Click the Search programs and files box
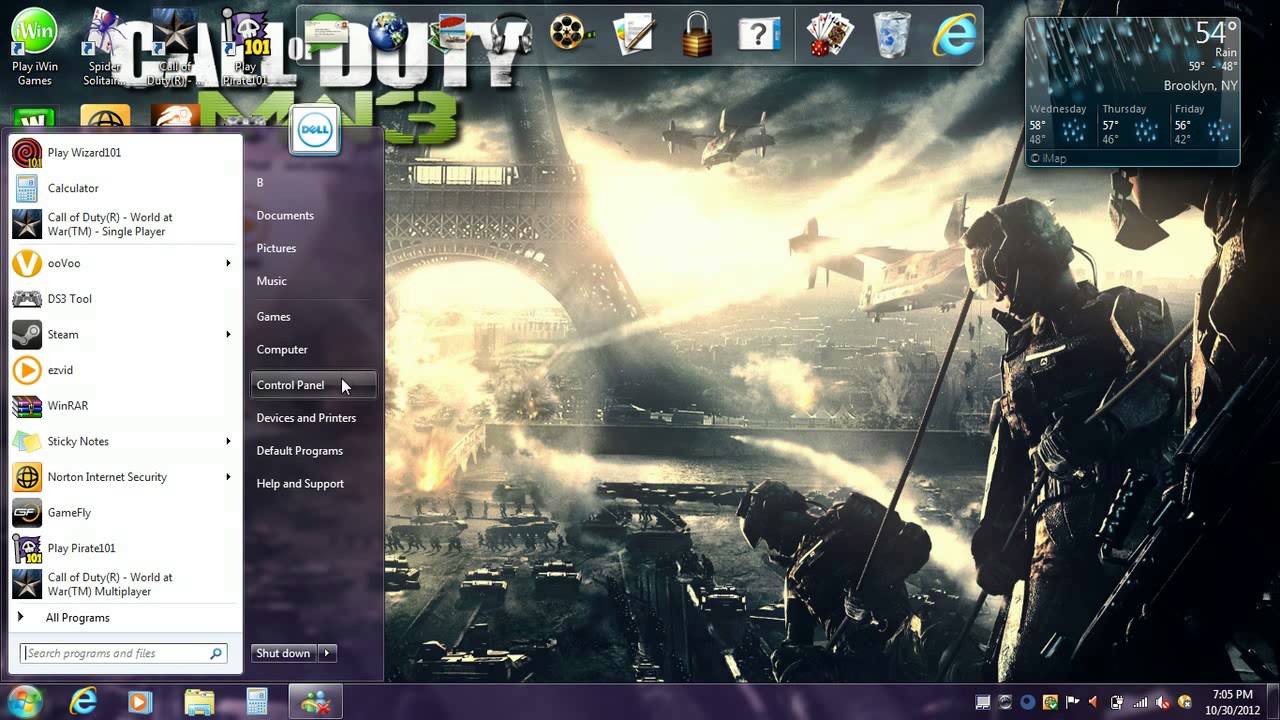The width and height of the screenshot is (1280, 720). pyautogui.click(x=124, y=653)
